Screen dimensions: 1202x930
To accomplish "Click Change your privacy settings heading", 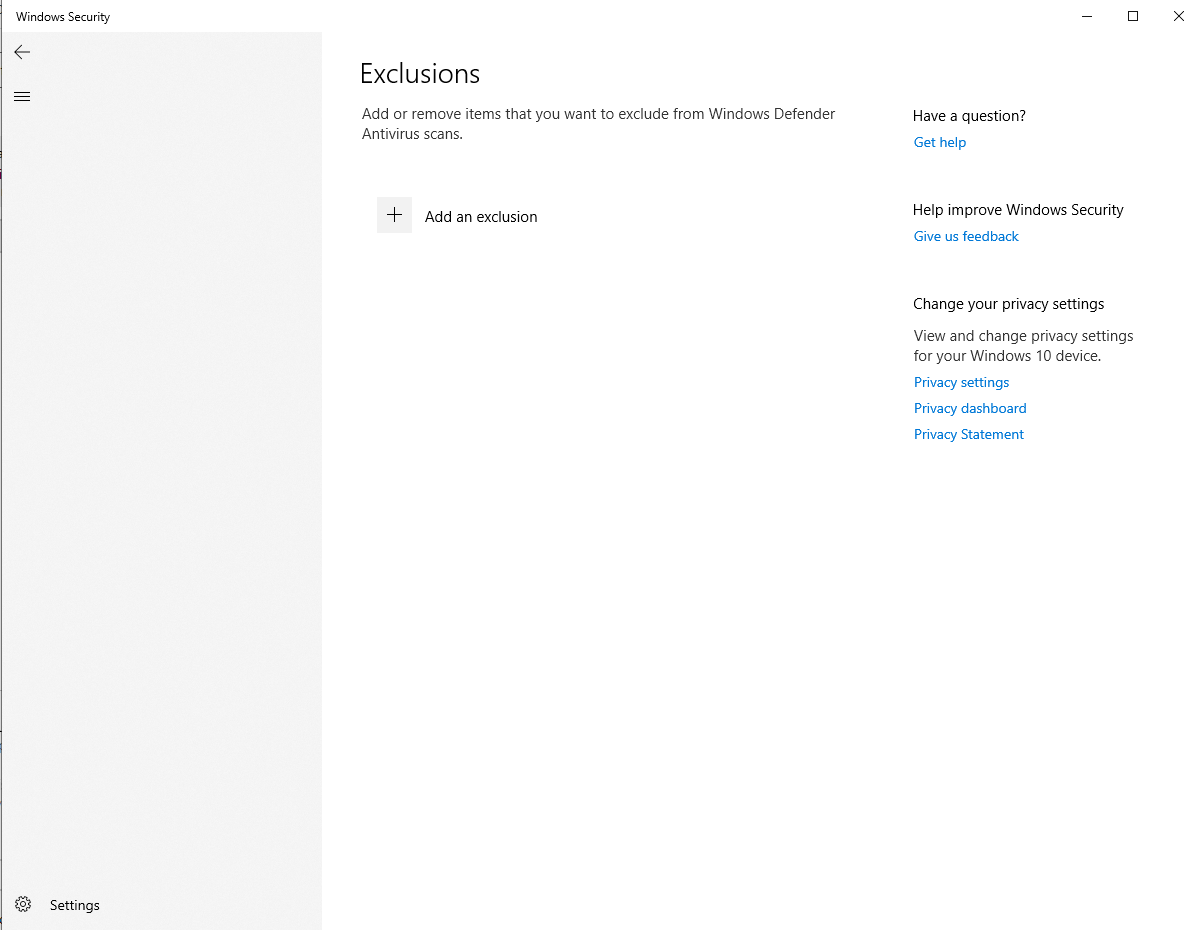I will (x=1009, y=304).
